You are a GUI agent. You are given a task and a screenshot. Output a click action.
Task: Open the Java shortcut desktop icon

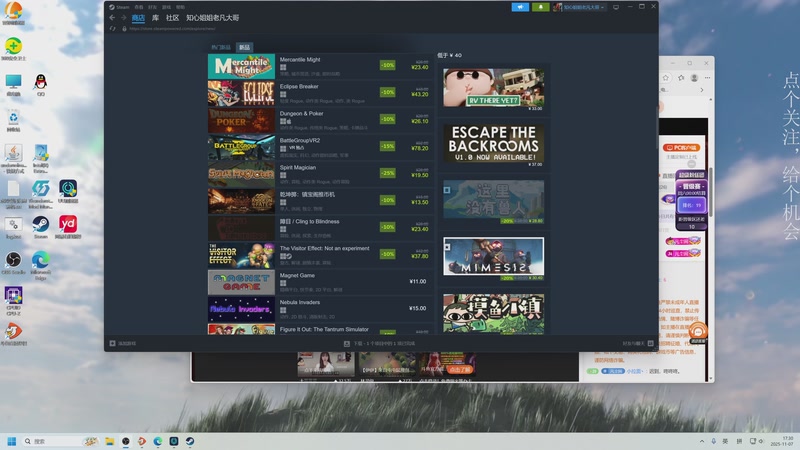click(13, 159)
